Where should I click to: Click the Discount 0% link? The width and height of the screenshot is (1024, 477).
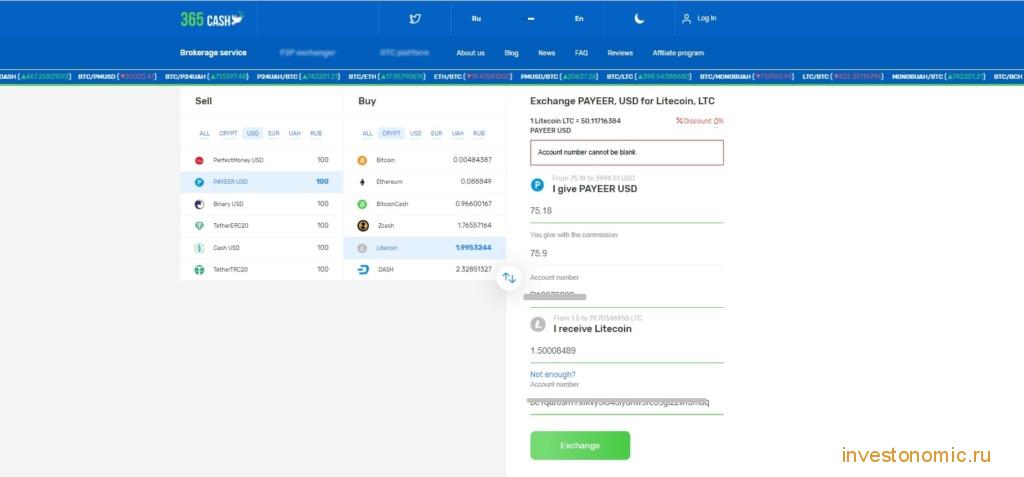tap(699, 121)
